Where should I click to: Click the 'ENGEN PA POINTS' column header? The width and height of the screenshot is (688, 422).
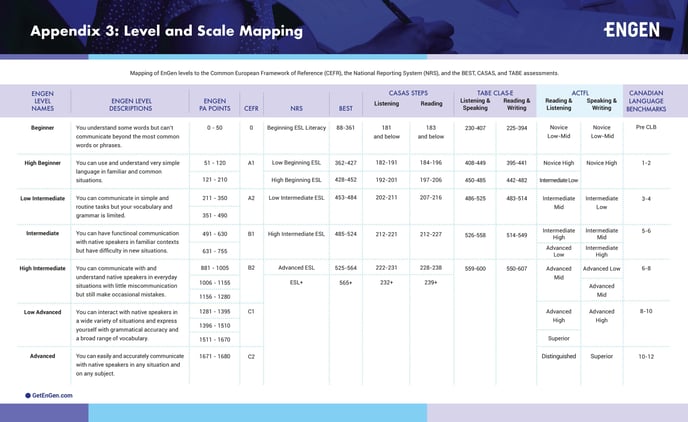[215, 104]
